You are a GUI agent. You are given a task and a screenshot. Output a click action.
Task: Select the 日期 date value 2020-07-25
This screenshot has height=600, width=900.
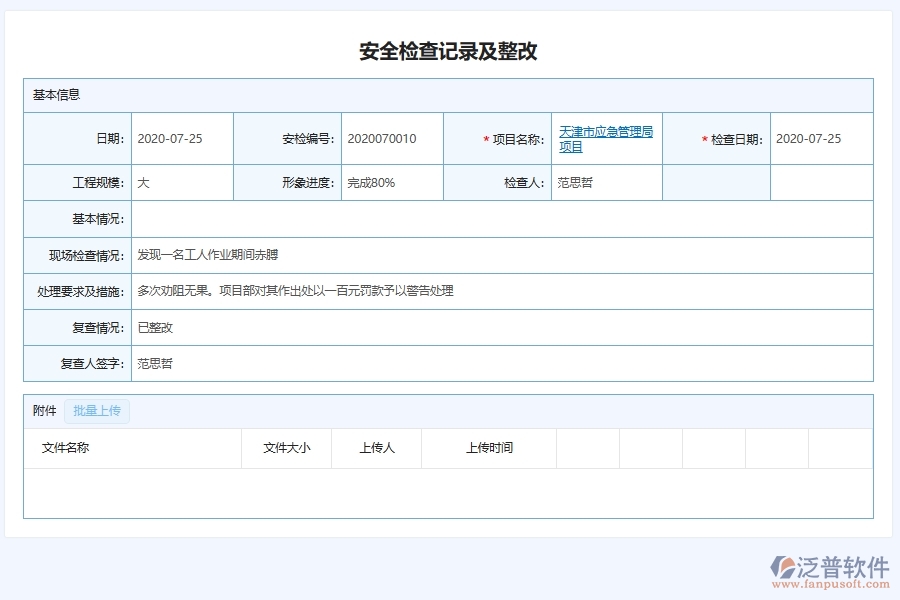(x=170, y=138)
